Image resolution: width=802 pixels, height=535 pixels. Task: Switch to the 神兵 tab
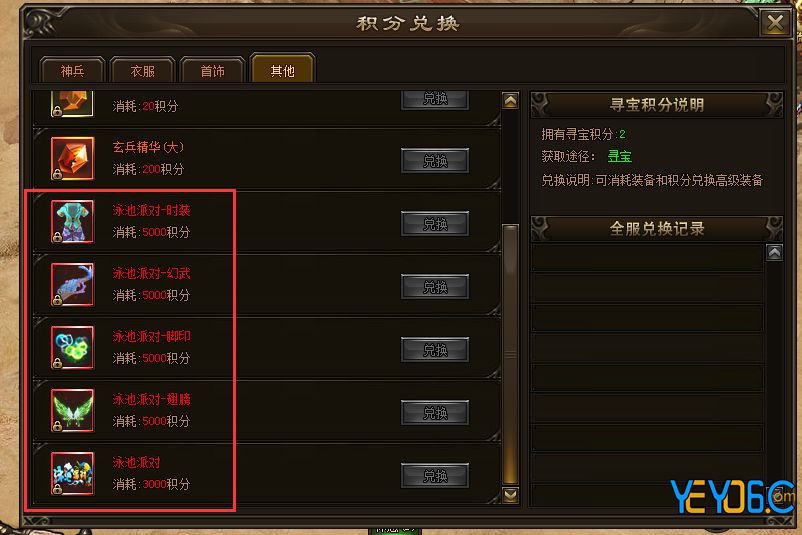pyautogui.click(x=72, y=71)
